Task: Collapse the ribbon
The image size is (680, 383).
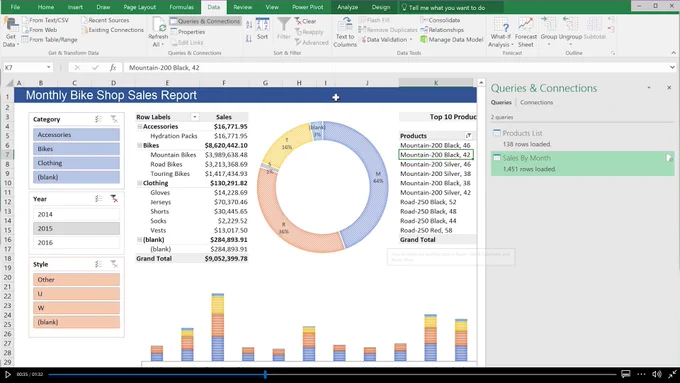Action: (x=673, y=53)
